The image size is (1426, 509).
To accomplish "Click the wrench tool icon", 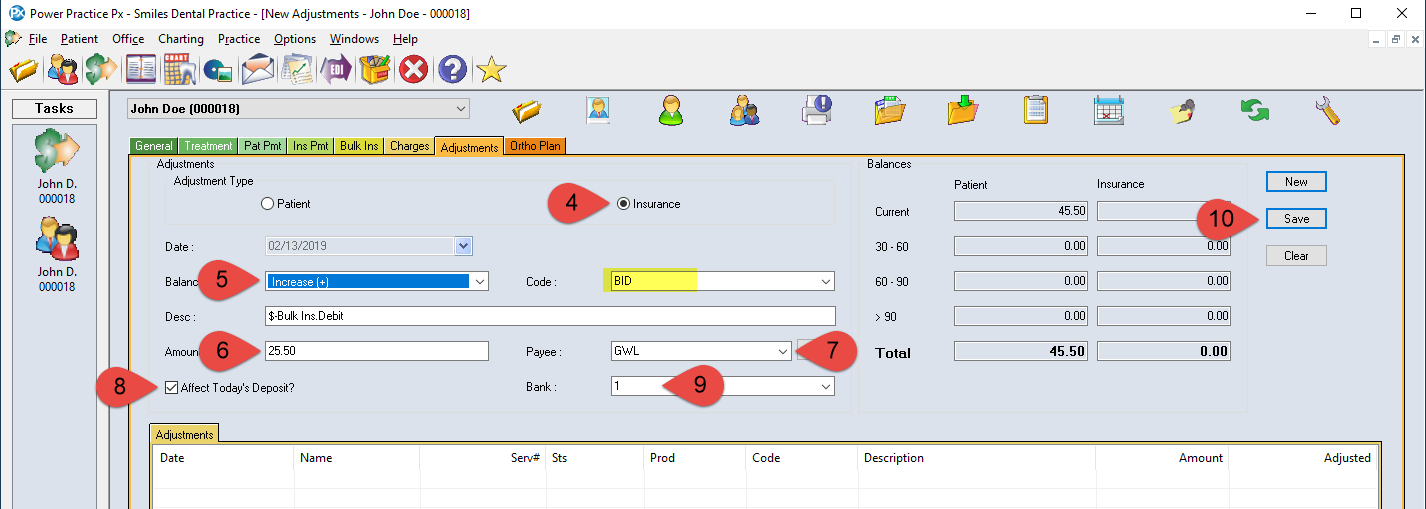I will [1327, 109].
